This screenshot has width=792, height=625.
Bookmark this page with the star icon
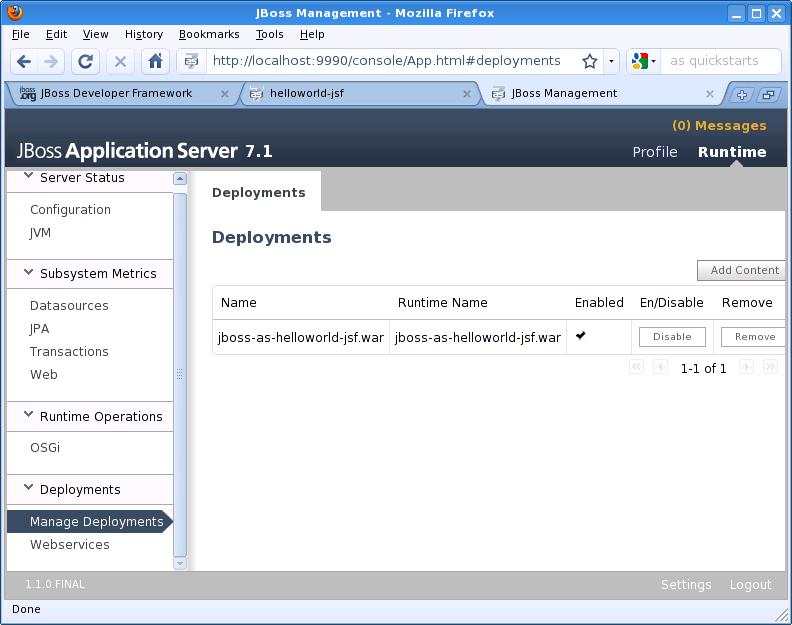589,62
